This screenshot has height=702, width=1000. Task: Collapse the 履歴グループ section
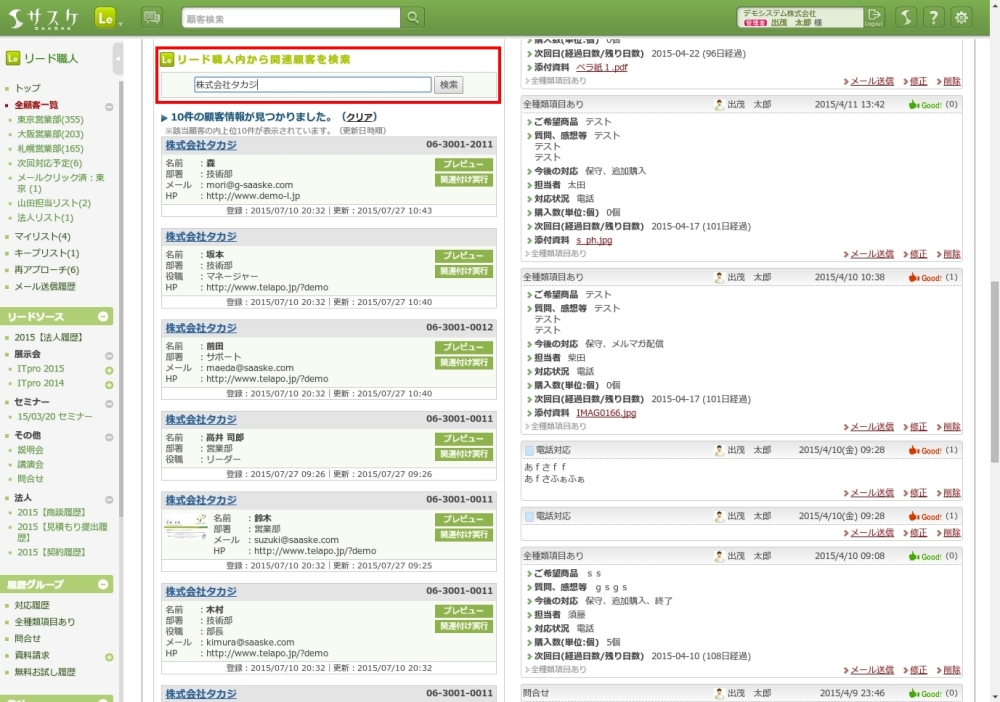click(x=103, y=584)
